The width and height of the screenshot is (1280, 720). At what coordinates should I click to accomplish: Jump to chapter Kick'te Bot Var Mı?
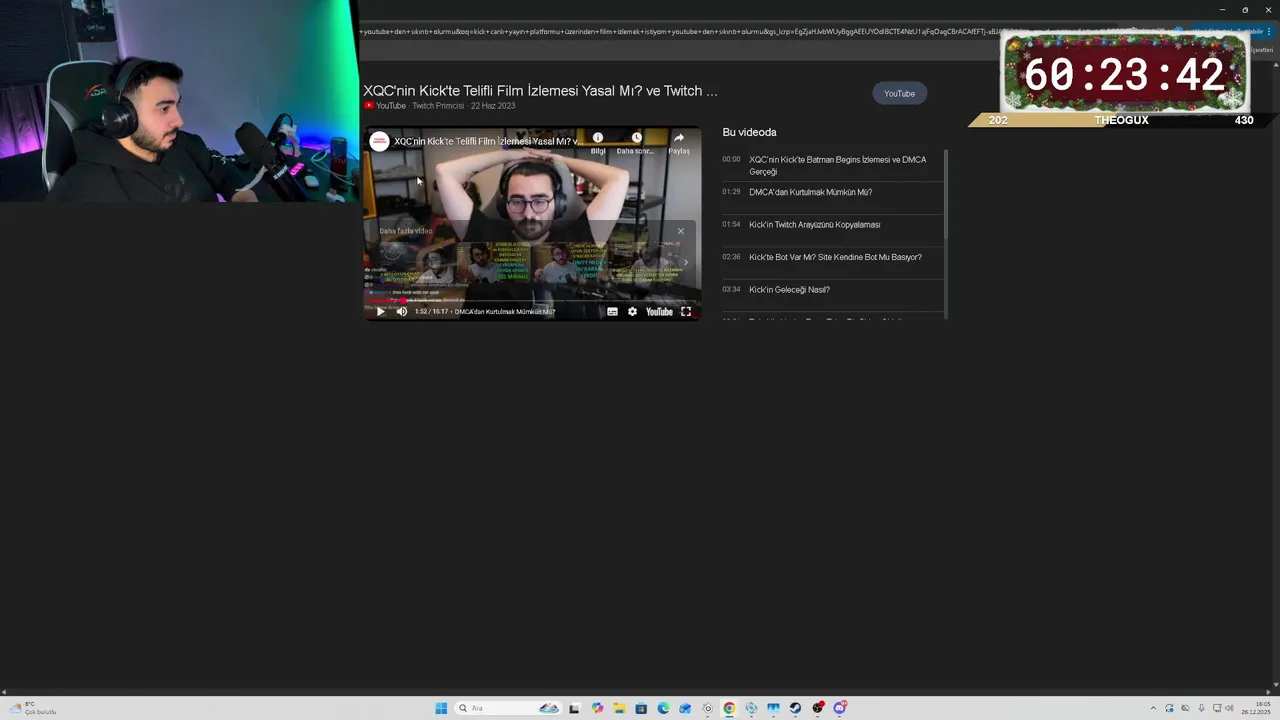pyautogui.click(x=835, y=257)
